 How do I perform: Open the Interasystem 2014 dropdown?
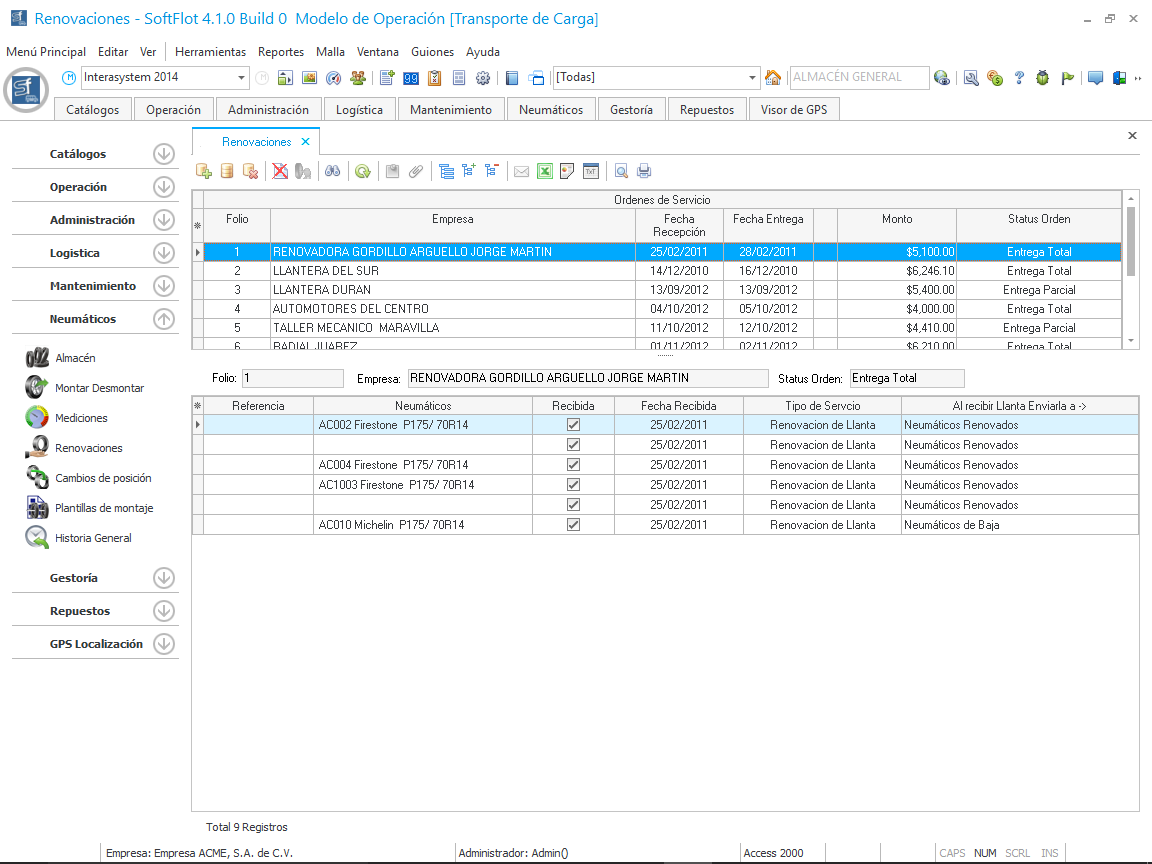point(242,78)
